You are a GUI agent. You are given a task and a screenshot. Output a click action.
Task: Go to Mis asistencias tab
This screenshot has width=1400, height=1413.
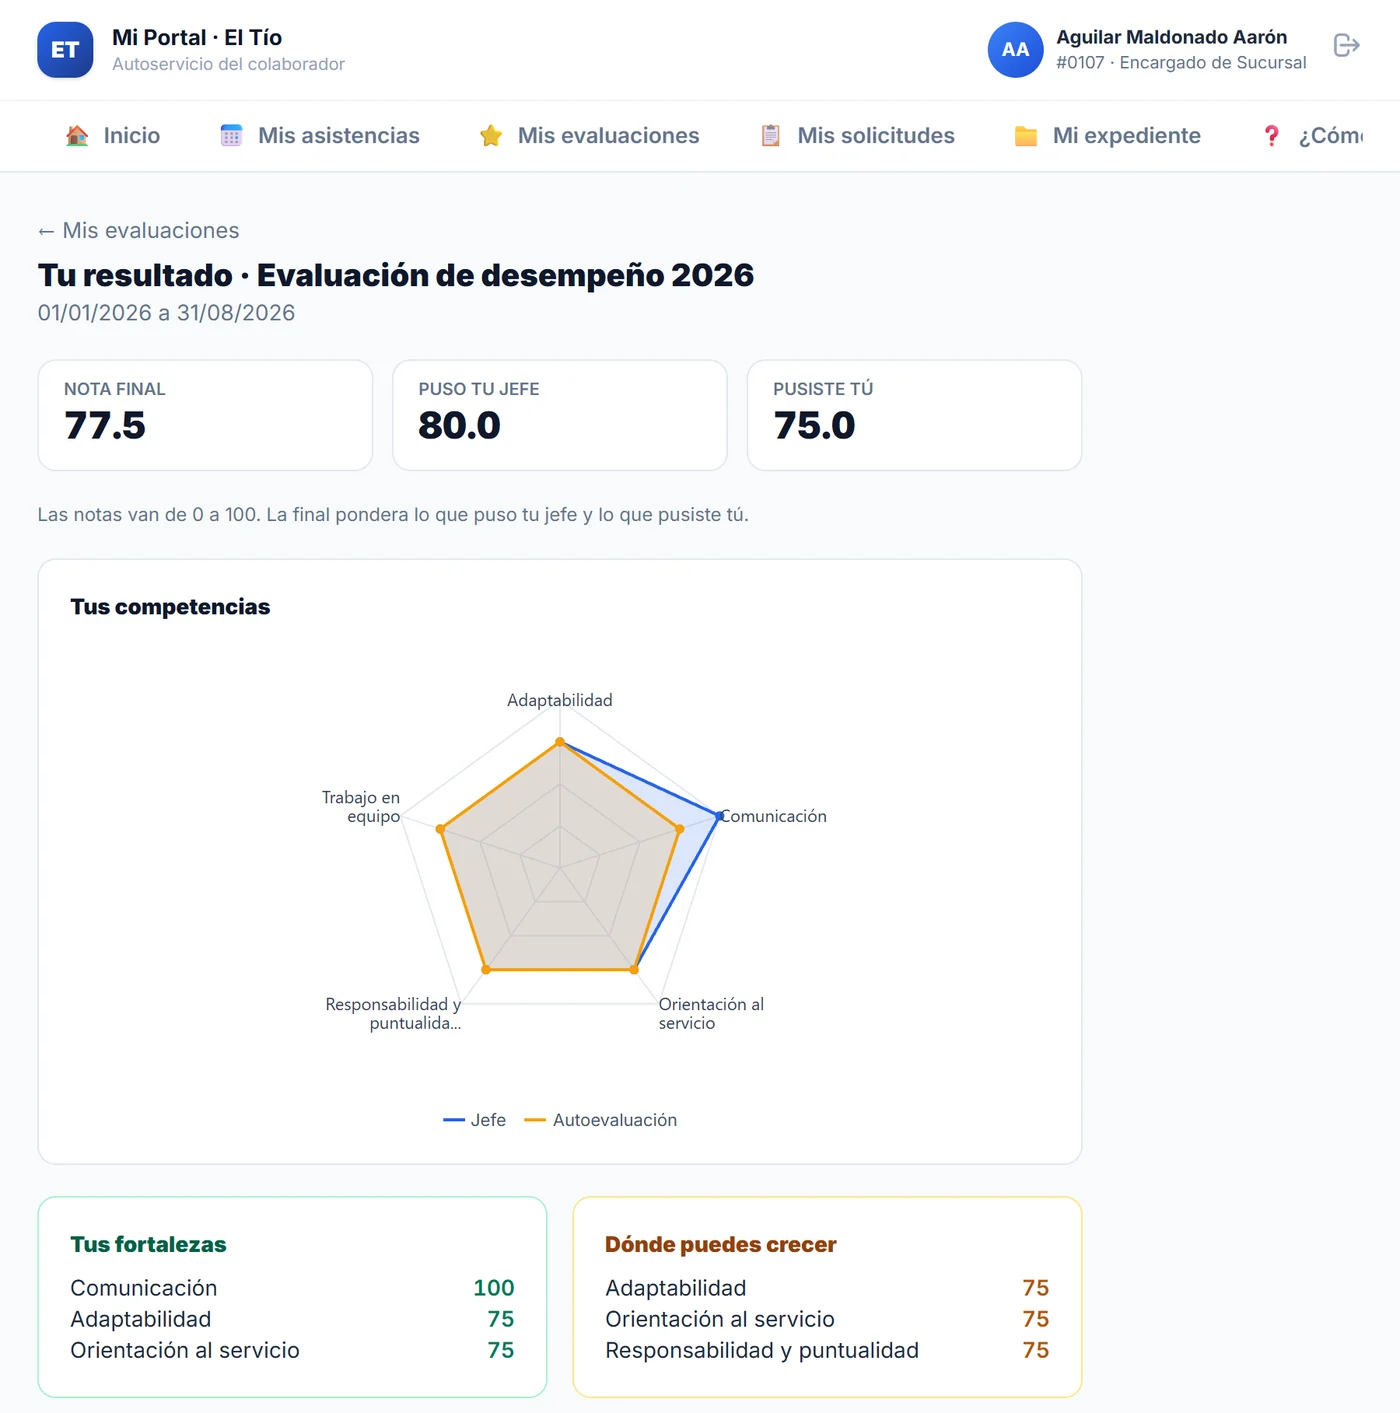click(x=320, y=136)
